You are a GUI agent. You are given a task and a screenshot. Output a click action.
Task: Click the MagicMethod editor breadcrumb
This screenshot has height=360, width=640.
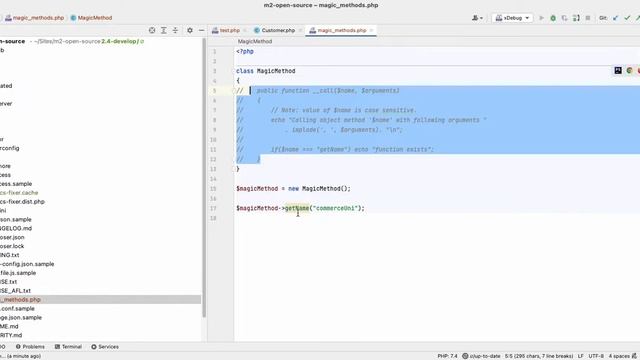click(x=255, y=41)
